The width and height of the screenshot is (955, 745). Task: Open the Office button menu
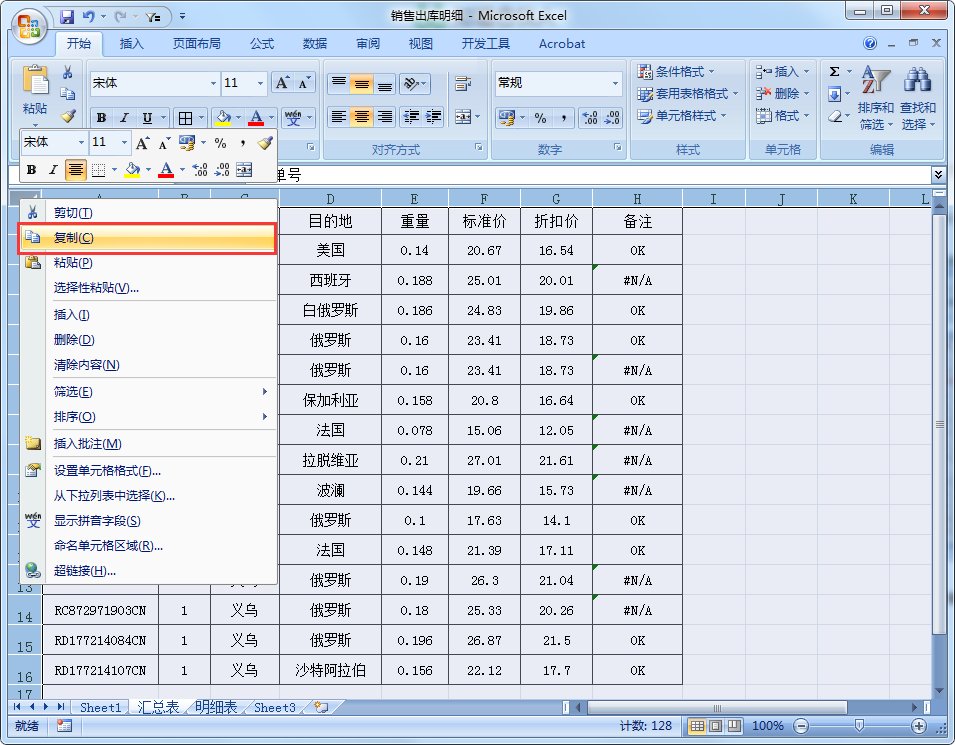coord(28,27)
